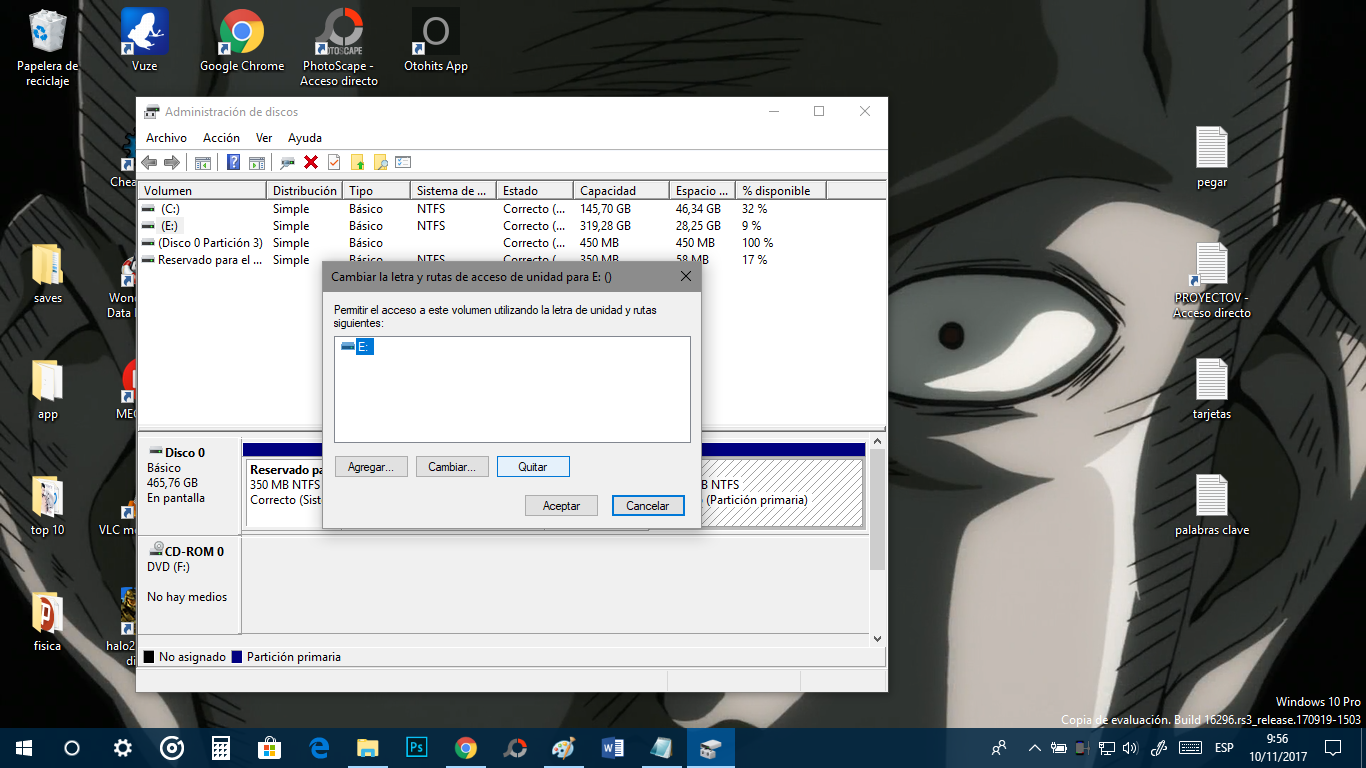Open File Explorer from the taskbar
Screen dimensions: 1366x768
point(368,748)
